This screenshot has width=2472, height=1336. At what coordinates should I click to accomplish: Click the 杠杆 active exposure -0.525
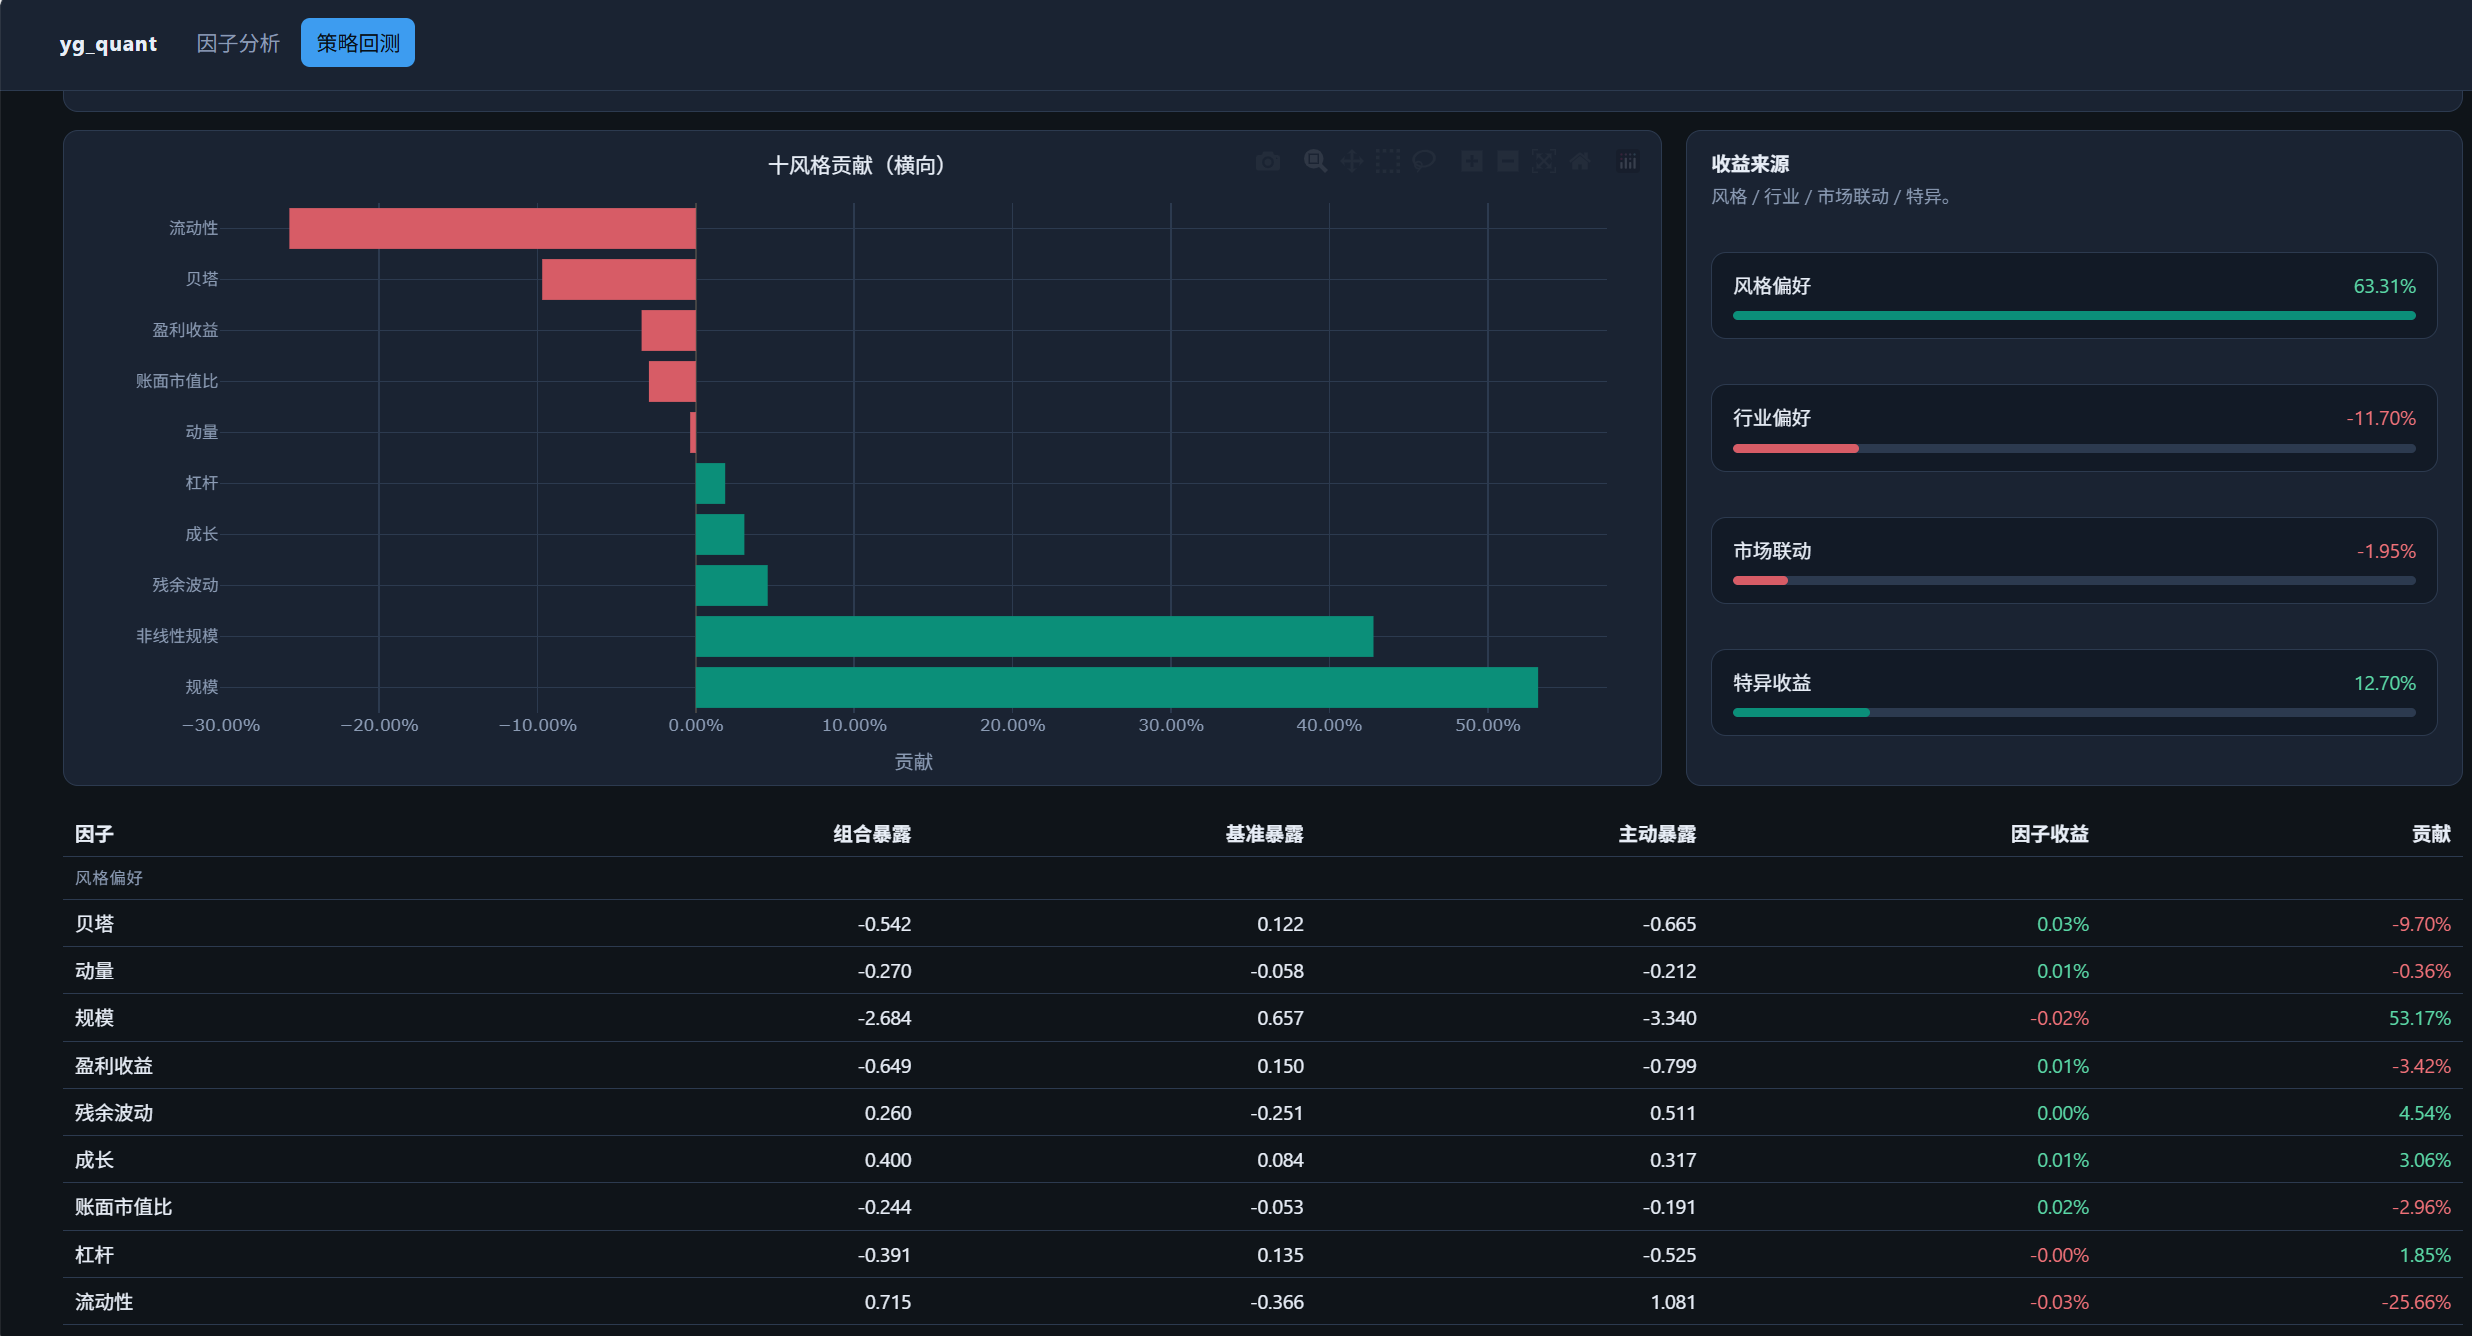1669,1255
